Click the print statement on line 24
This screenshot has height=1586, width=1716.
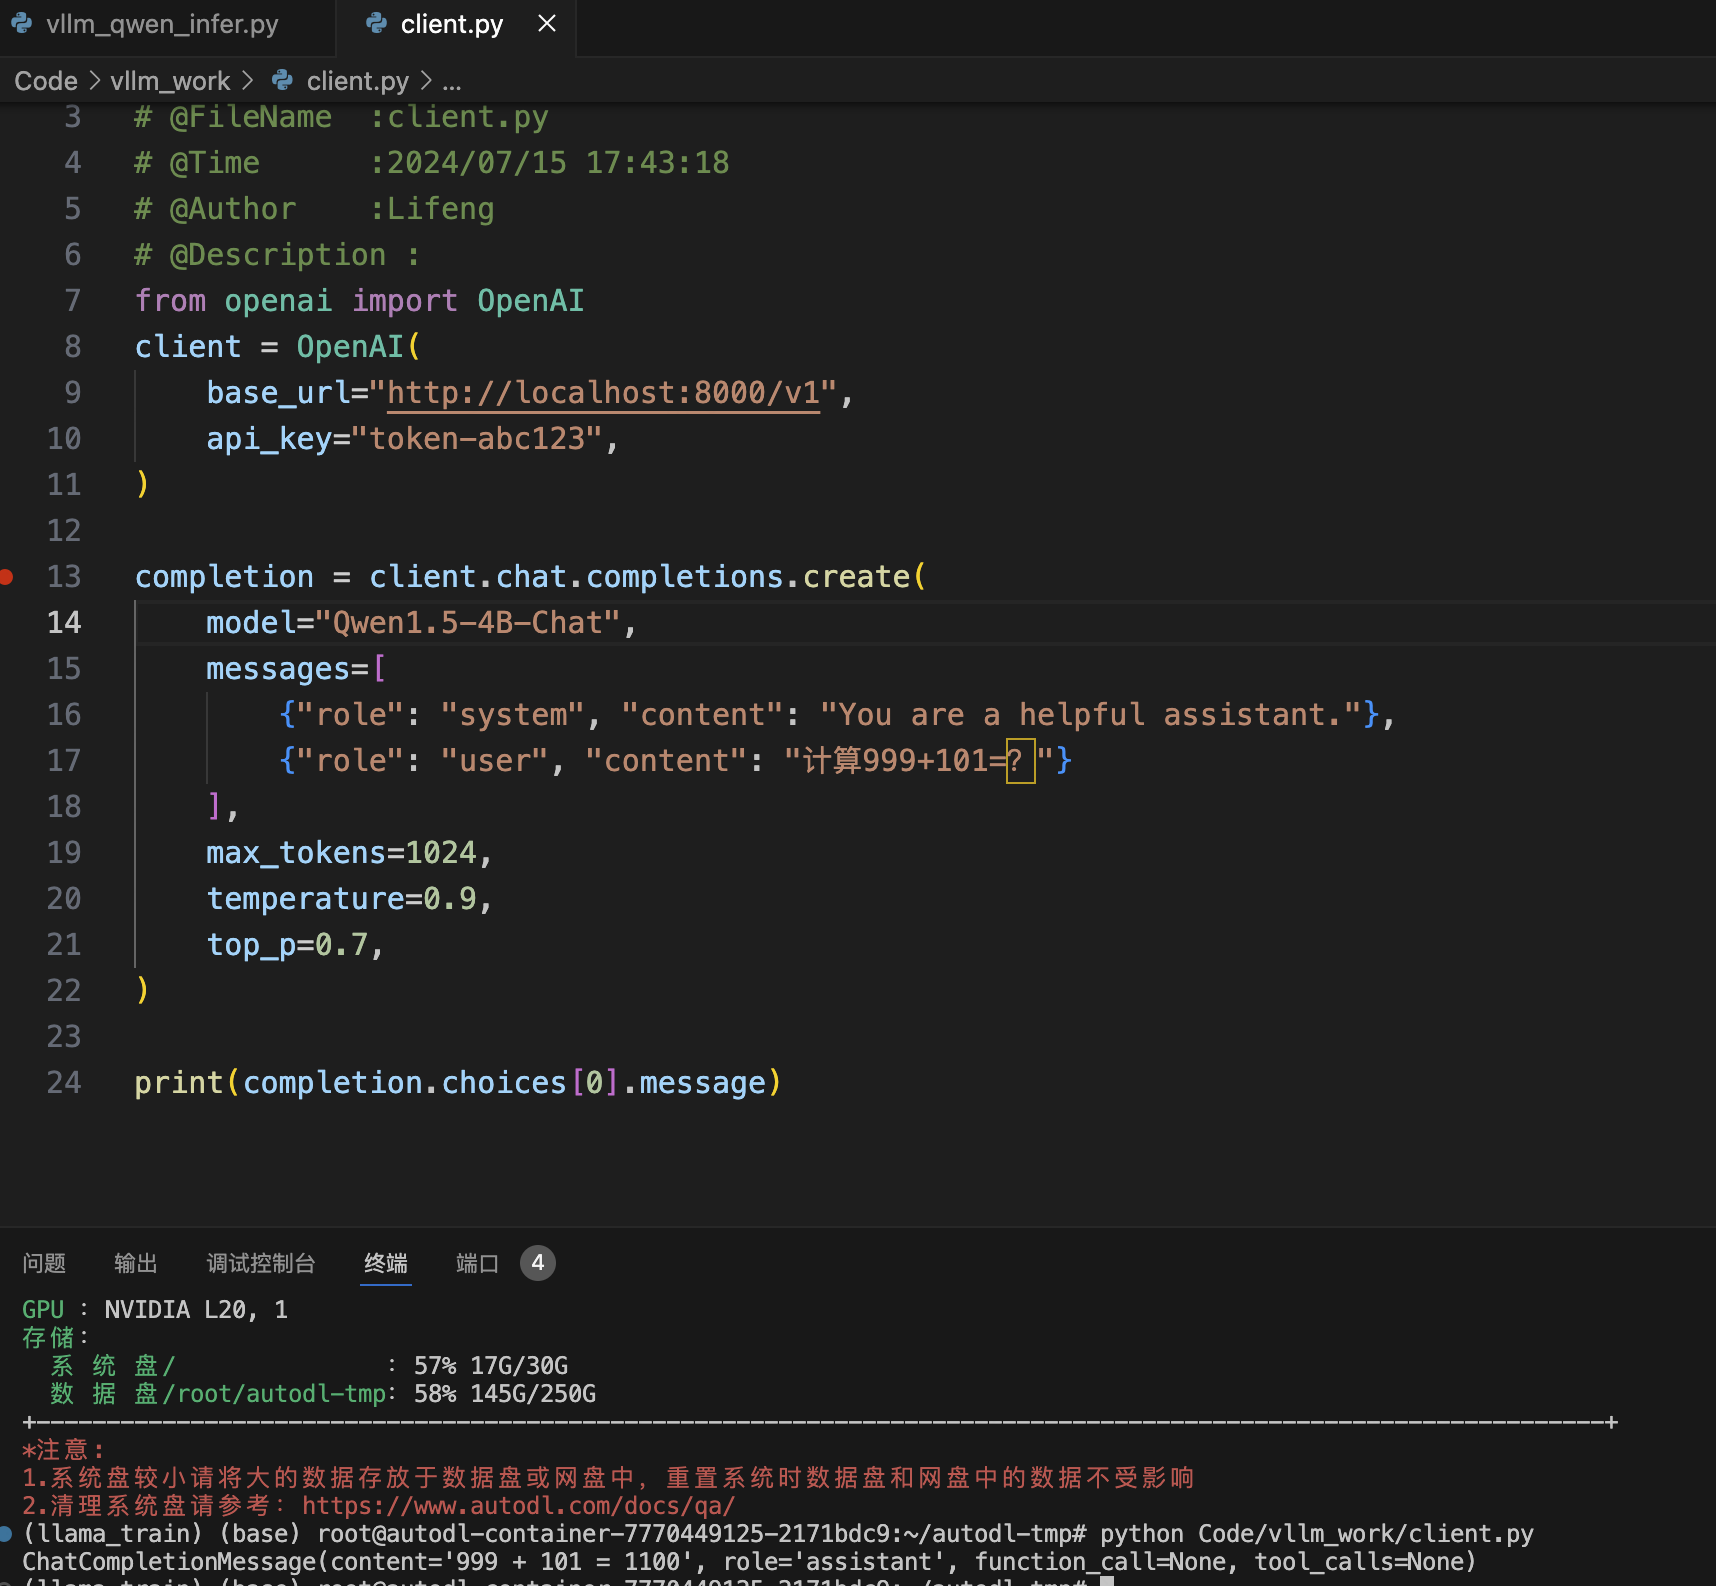coord(458,1083)
